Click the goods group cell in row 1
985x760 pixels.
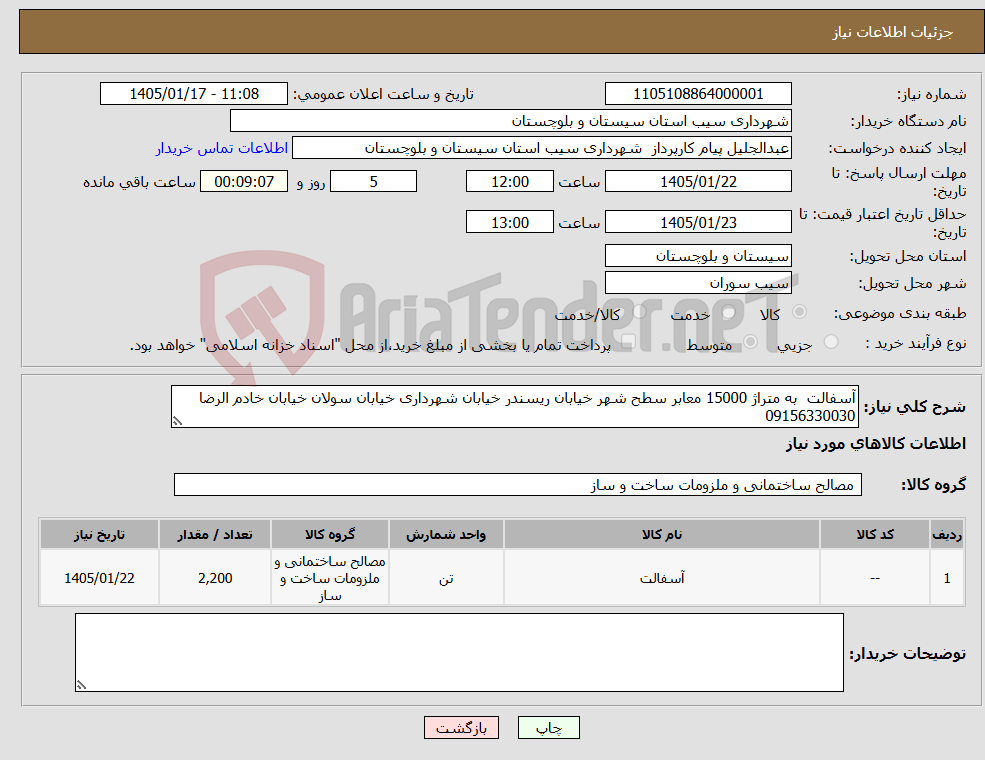(330, 578)
